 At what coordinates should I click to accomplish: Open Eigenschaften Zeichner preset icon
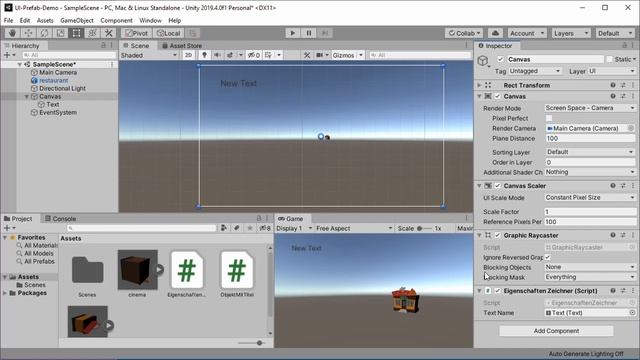point(623,291)
